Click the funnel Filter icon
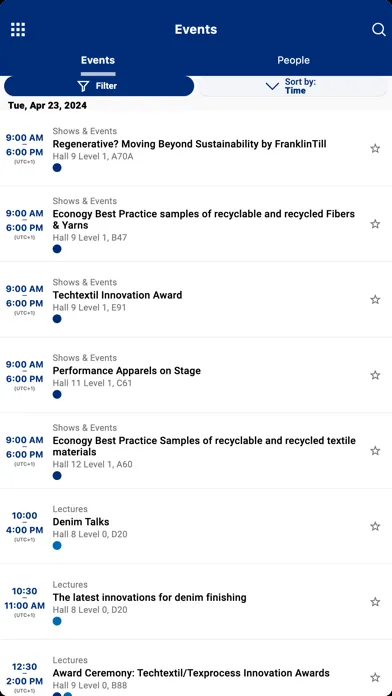This screenshot has height=696, width=392. 83,86
